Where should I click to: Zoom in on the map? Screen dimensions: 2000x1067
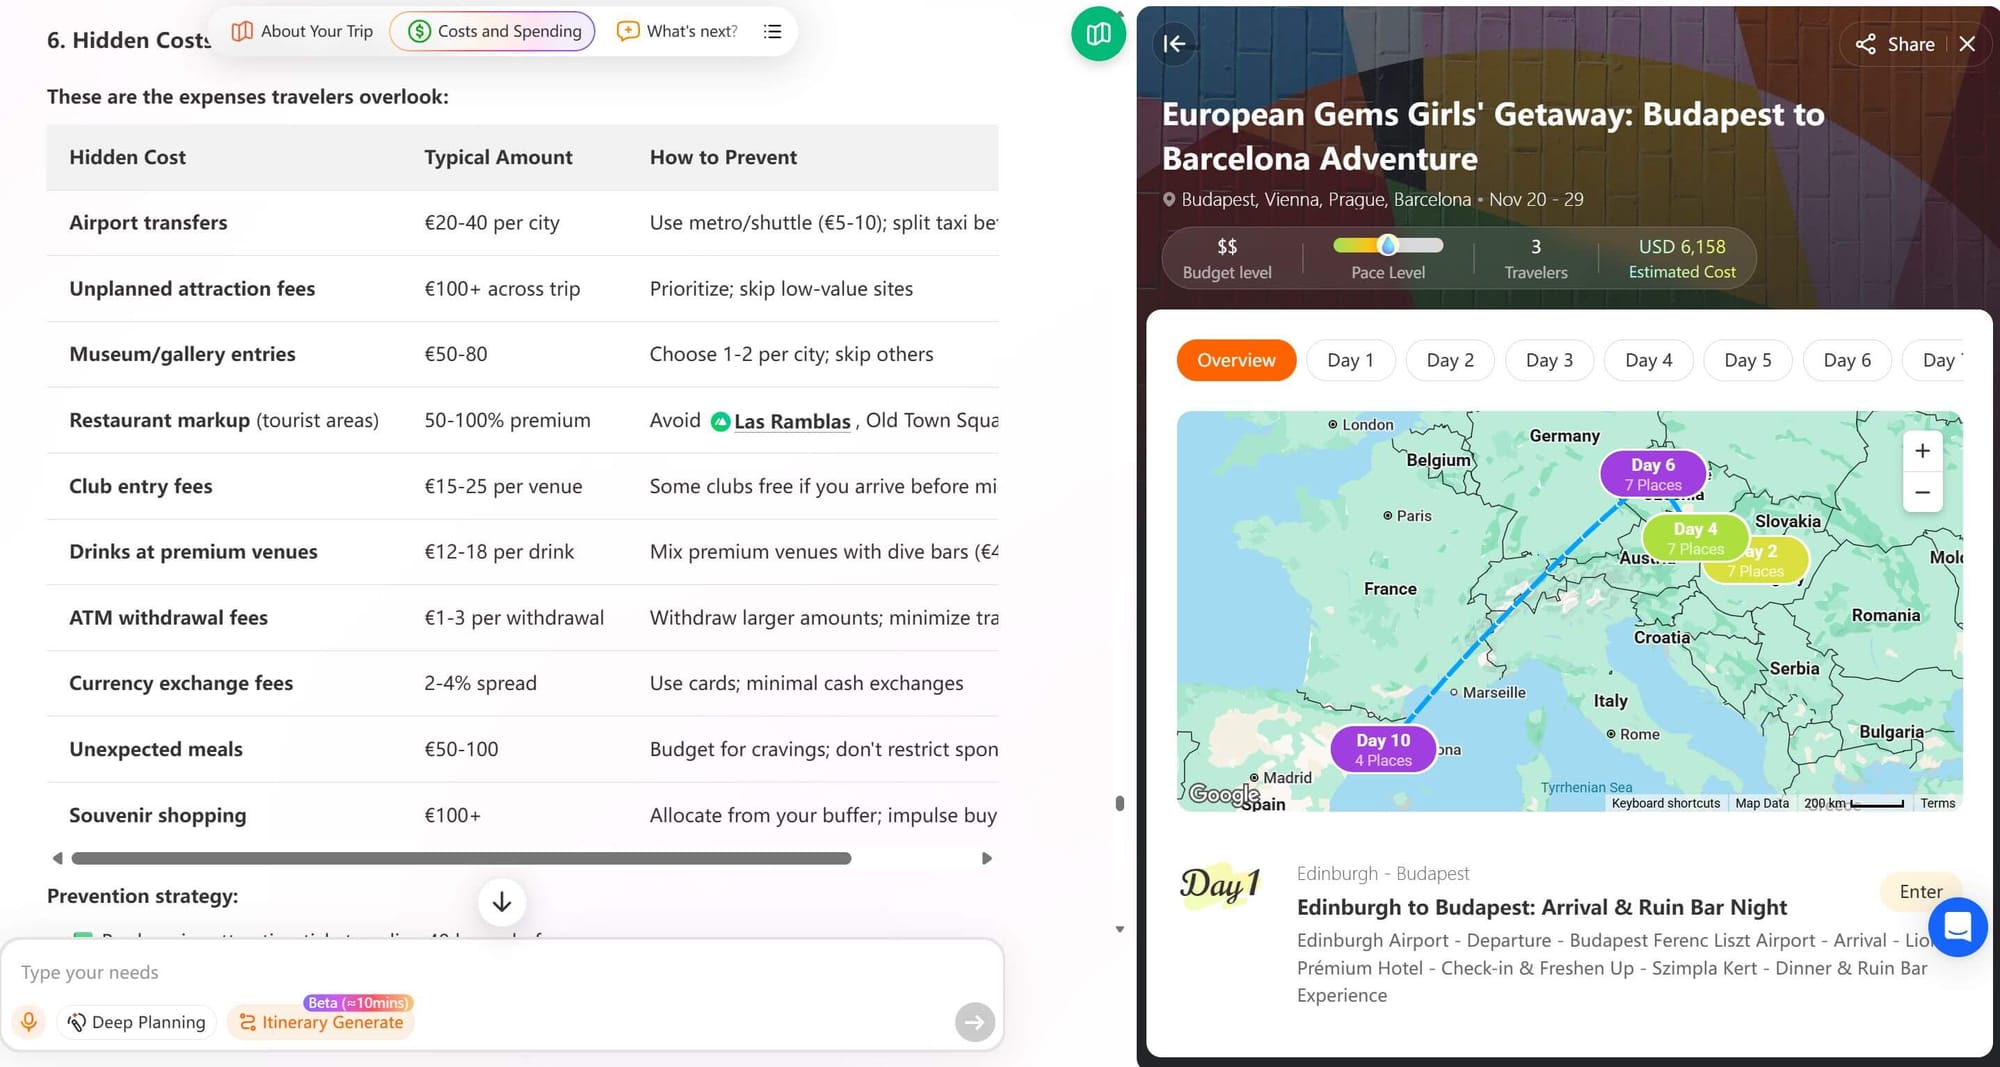[1922, 451]
